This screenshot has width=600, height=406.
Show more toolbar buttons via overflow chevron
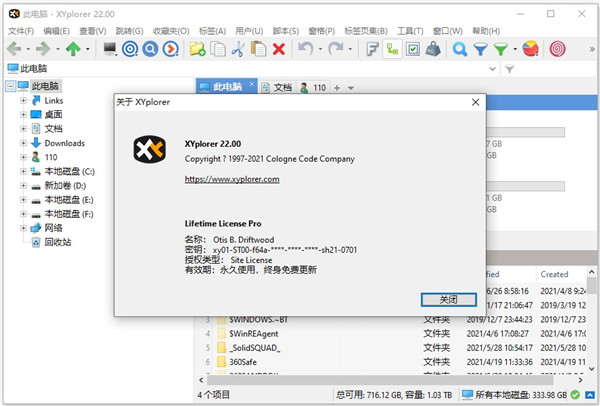click(592, 49)
